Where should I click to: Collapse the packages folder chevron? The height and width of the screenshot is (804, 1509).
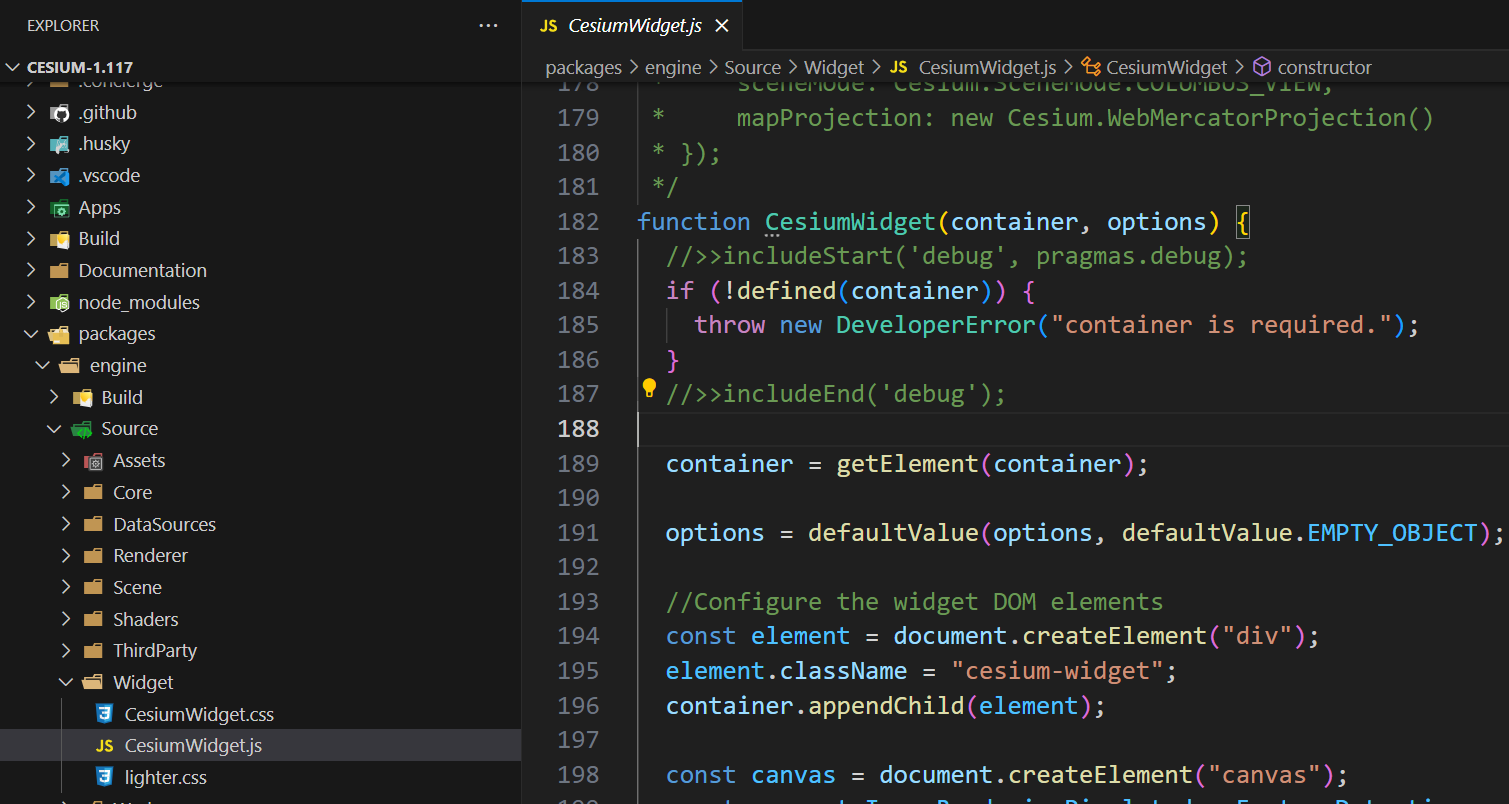click(x=31, y=334)
